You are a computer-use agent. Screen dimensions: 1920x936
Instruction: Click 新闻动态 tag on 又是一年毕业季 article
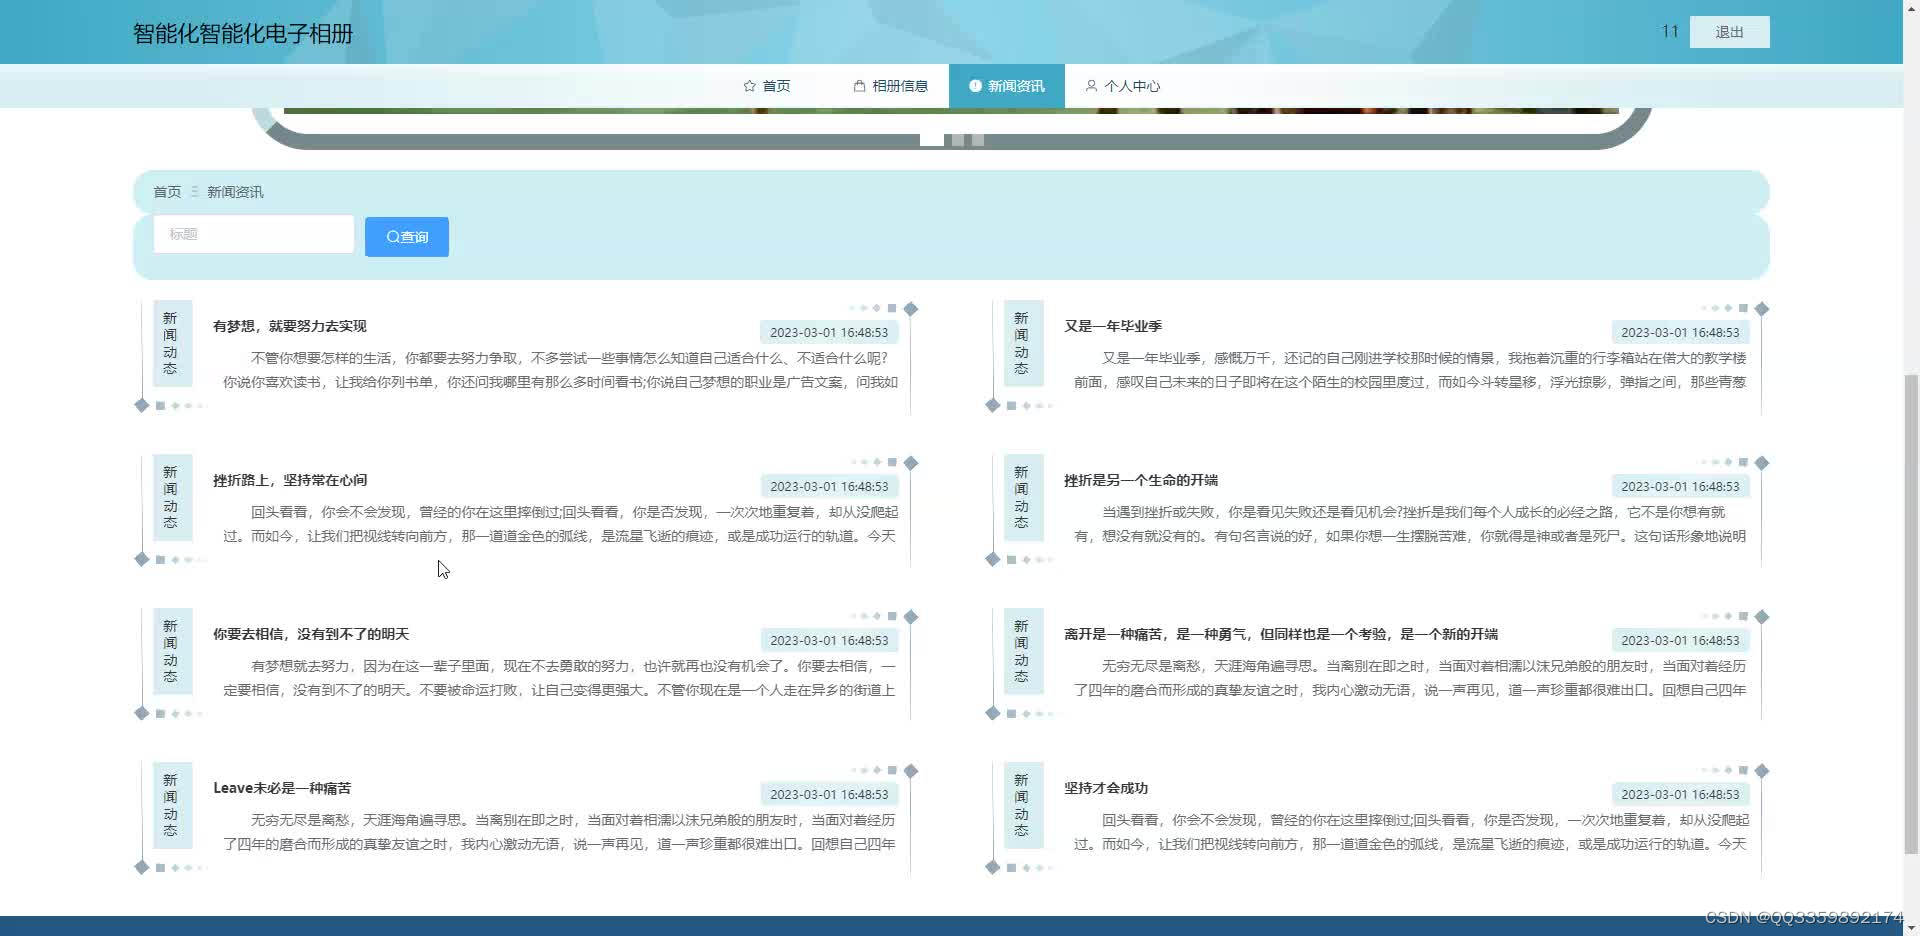(x=1022, y=343)
